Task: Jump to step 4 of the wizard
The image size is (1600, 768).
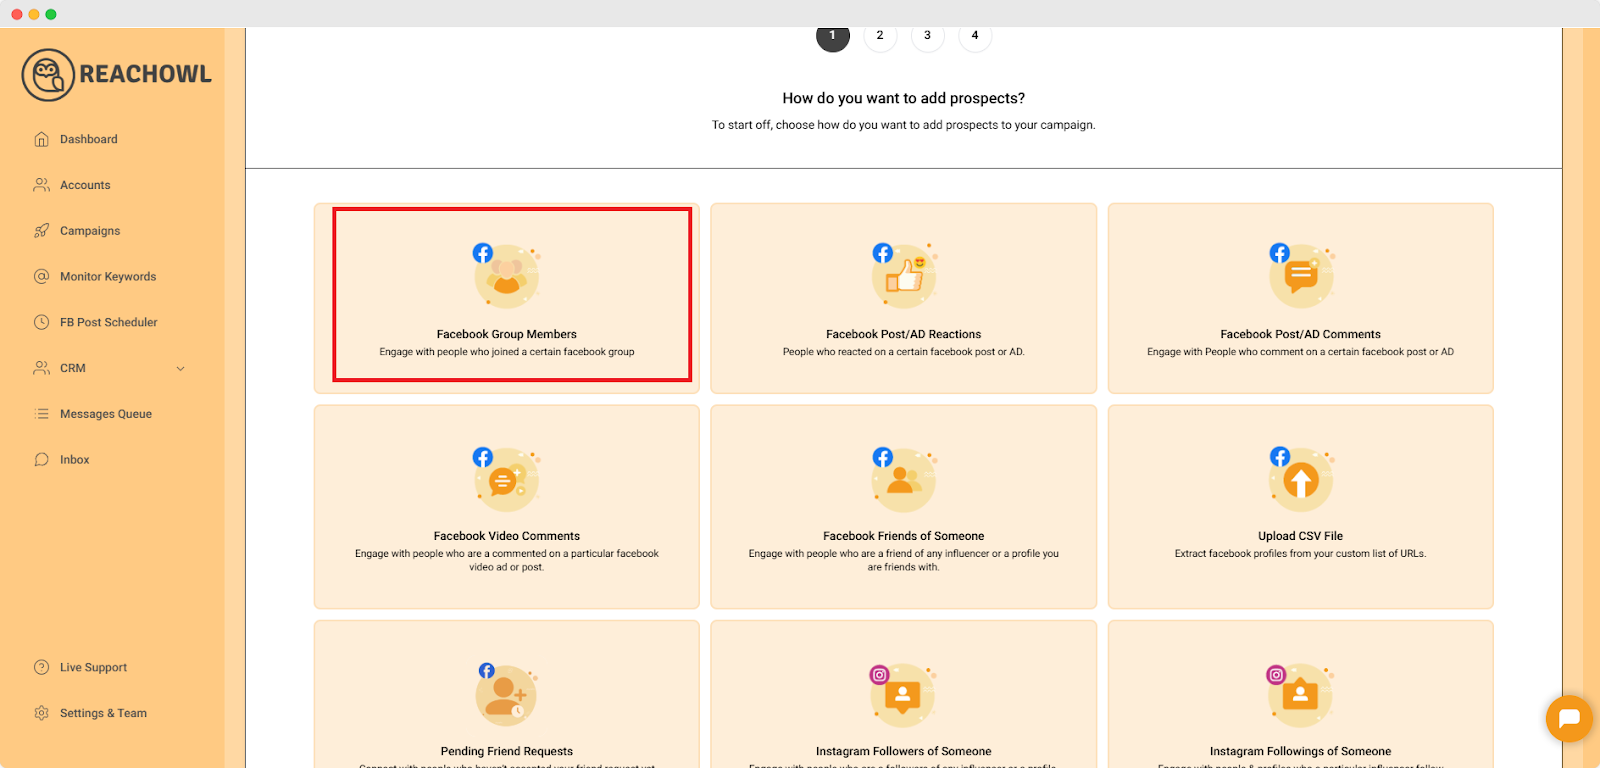Action: [975, 35]
